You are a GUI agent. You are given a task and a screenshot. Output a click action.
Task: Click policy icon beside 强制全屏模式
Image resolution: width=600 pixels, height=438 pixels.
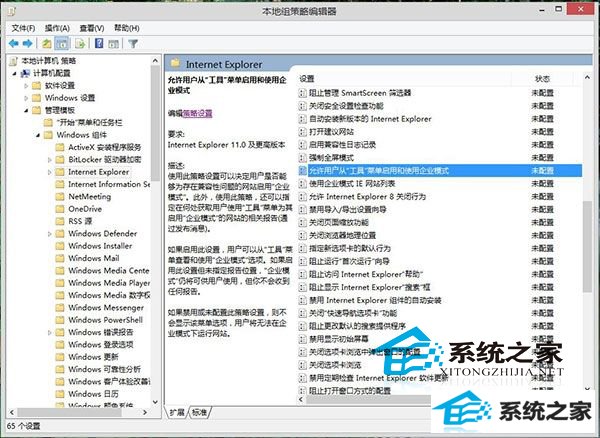302,158
